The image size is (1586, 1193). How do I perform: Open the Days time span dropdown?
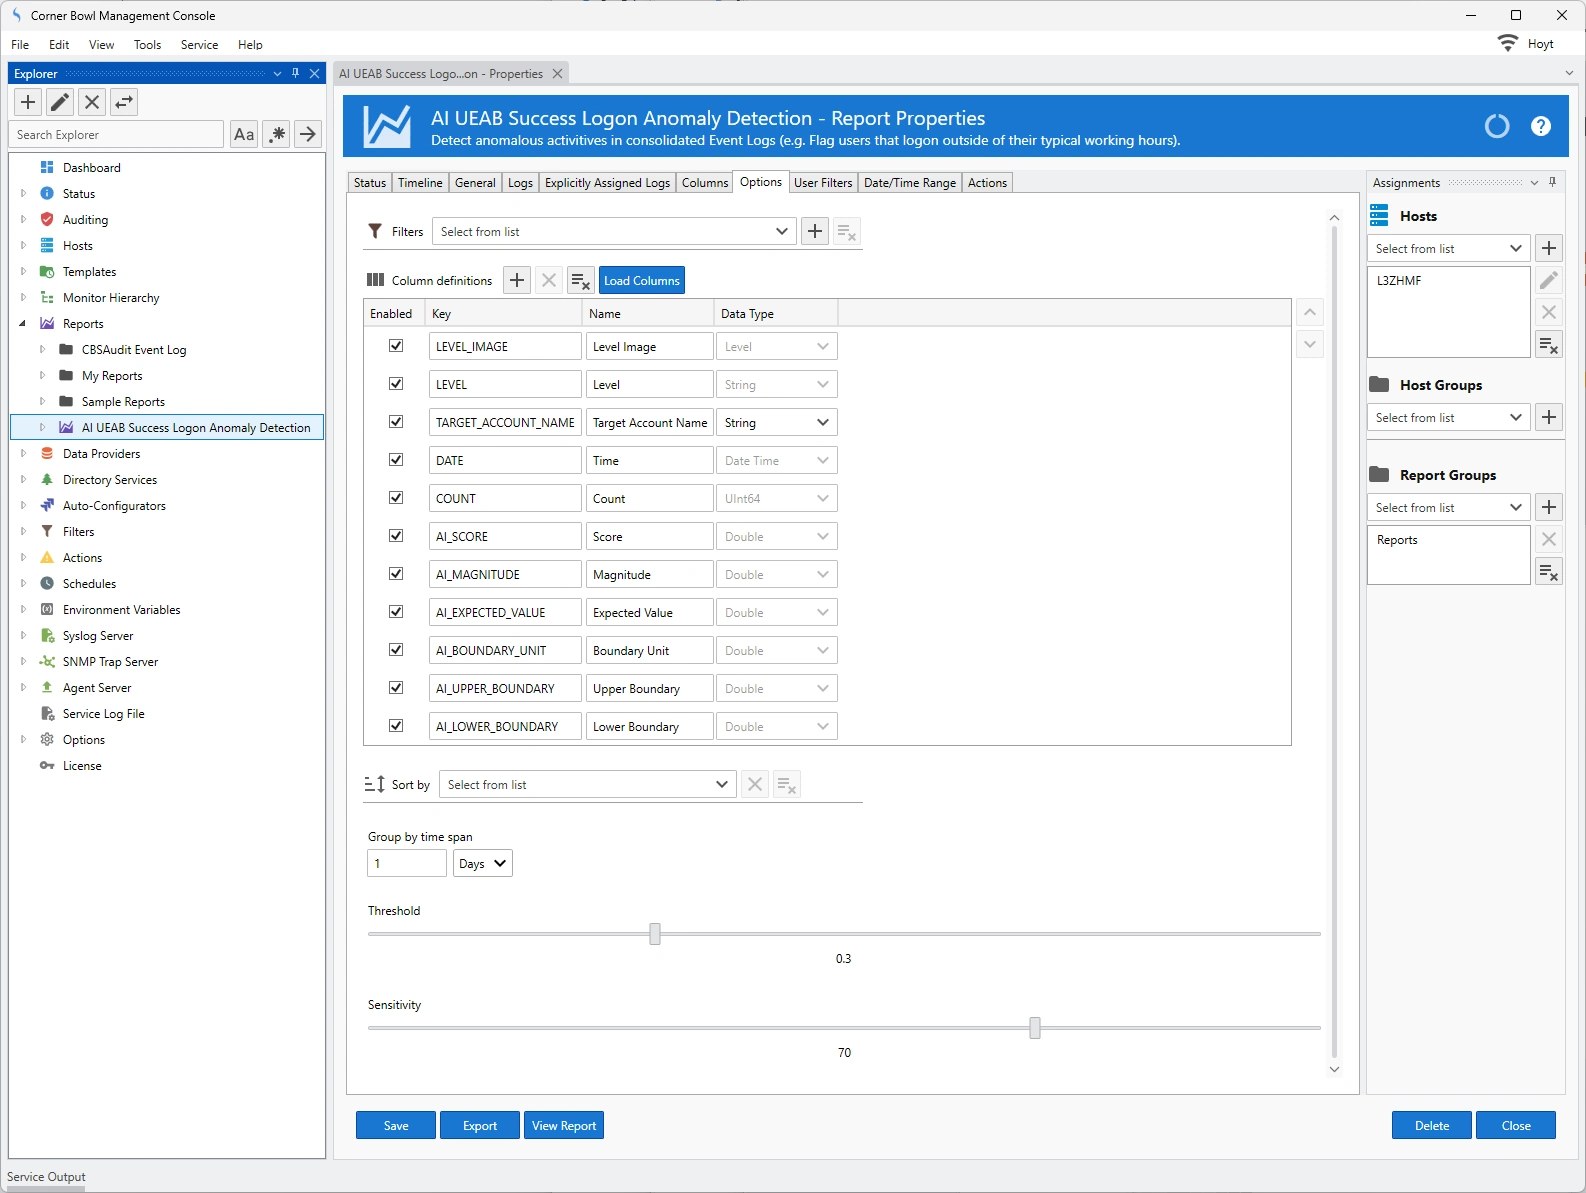(x=483, y=864)
